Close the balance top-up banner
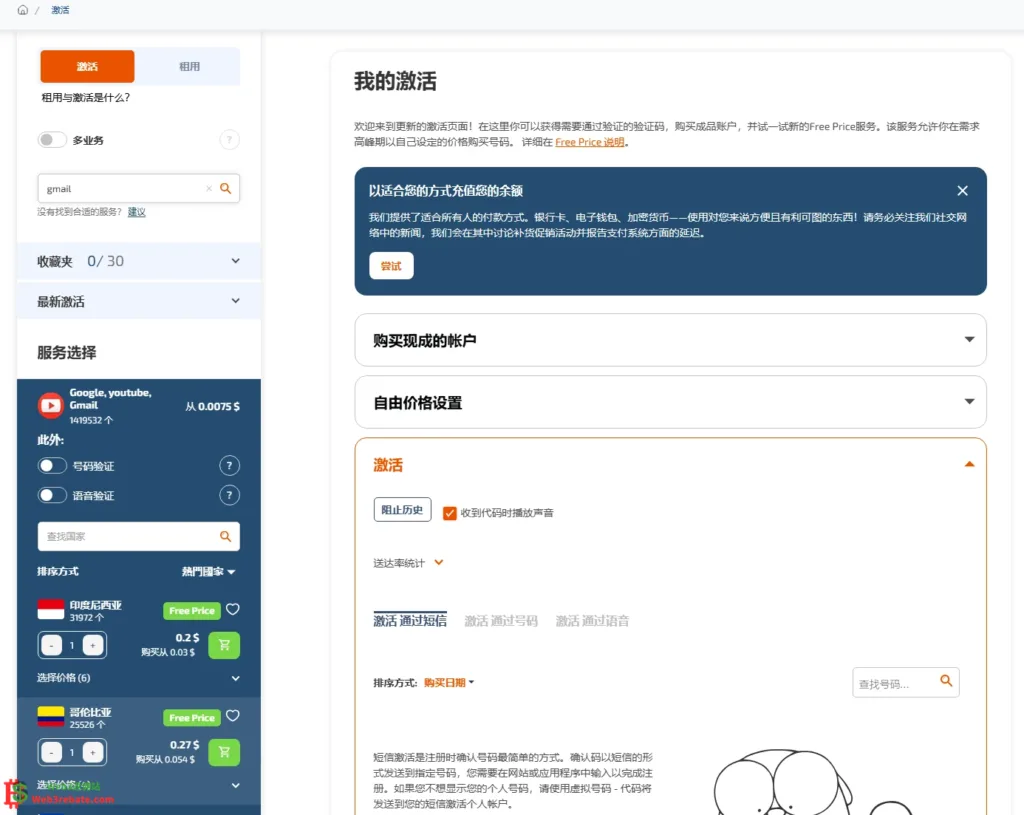 962,191
